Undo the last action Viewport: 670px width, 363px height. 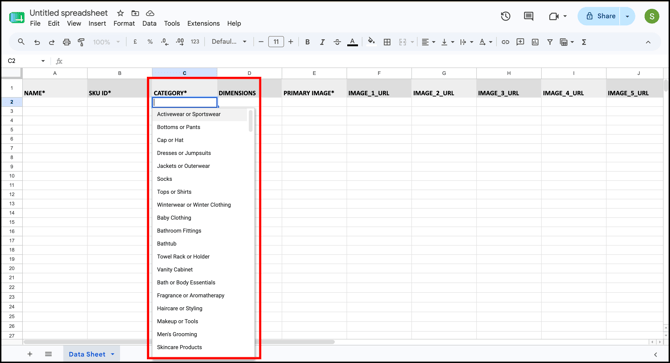(37, 42)
